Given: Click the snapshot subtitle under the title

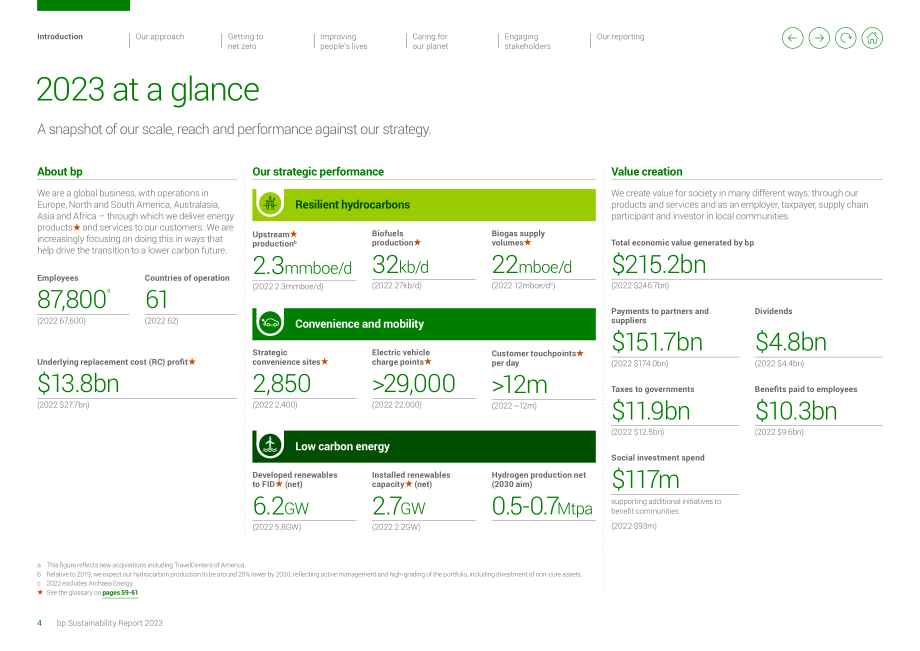Looking at the screenshot, I should (234, 129).
